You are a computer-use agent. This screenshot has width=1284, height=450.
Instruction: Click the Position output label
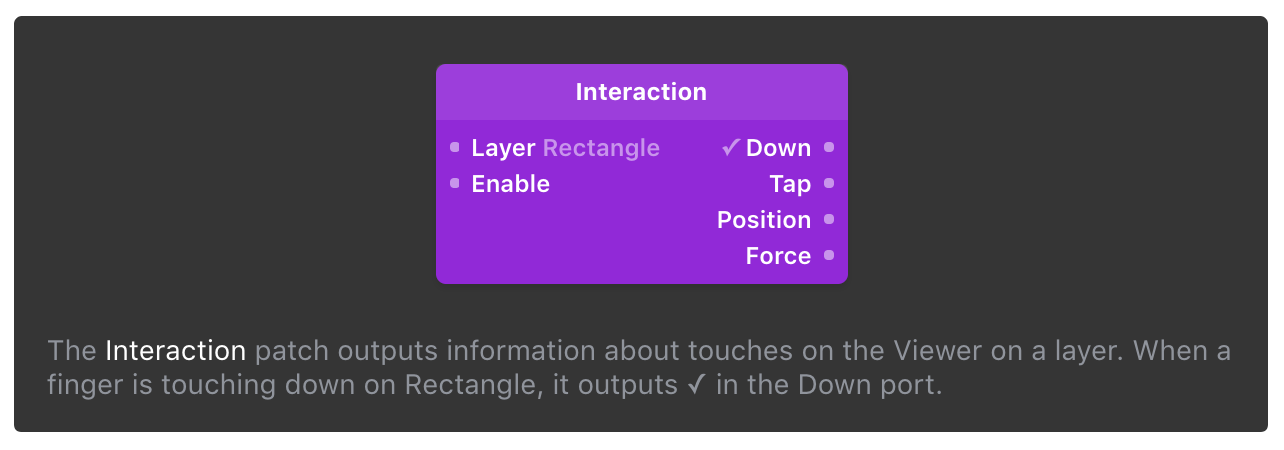[764, 220]
